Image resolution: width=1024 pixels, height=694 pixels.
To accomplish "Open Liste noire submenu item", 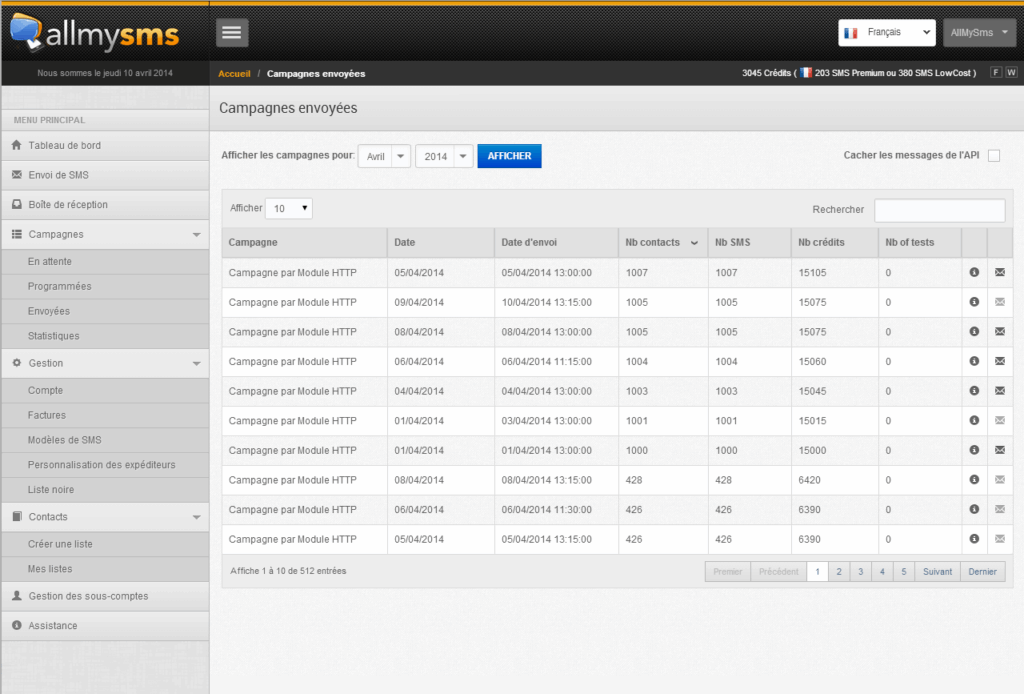I will tap(105, 489).
